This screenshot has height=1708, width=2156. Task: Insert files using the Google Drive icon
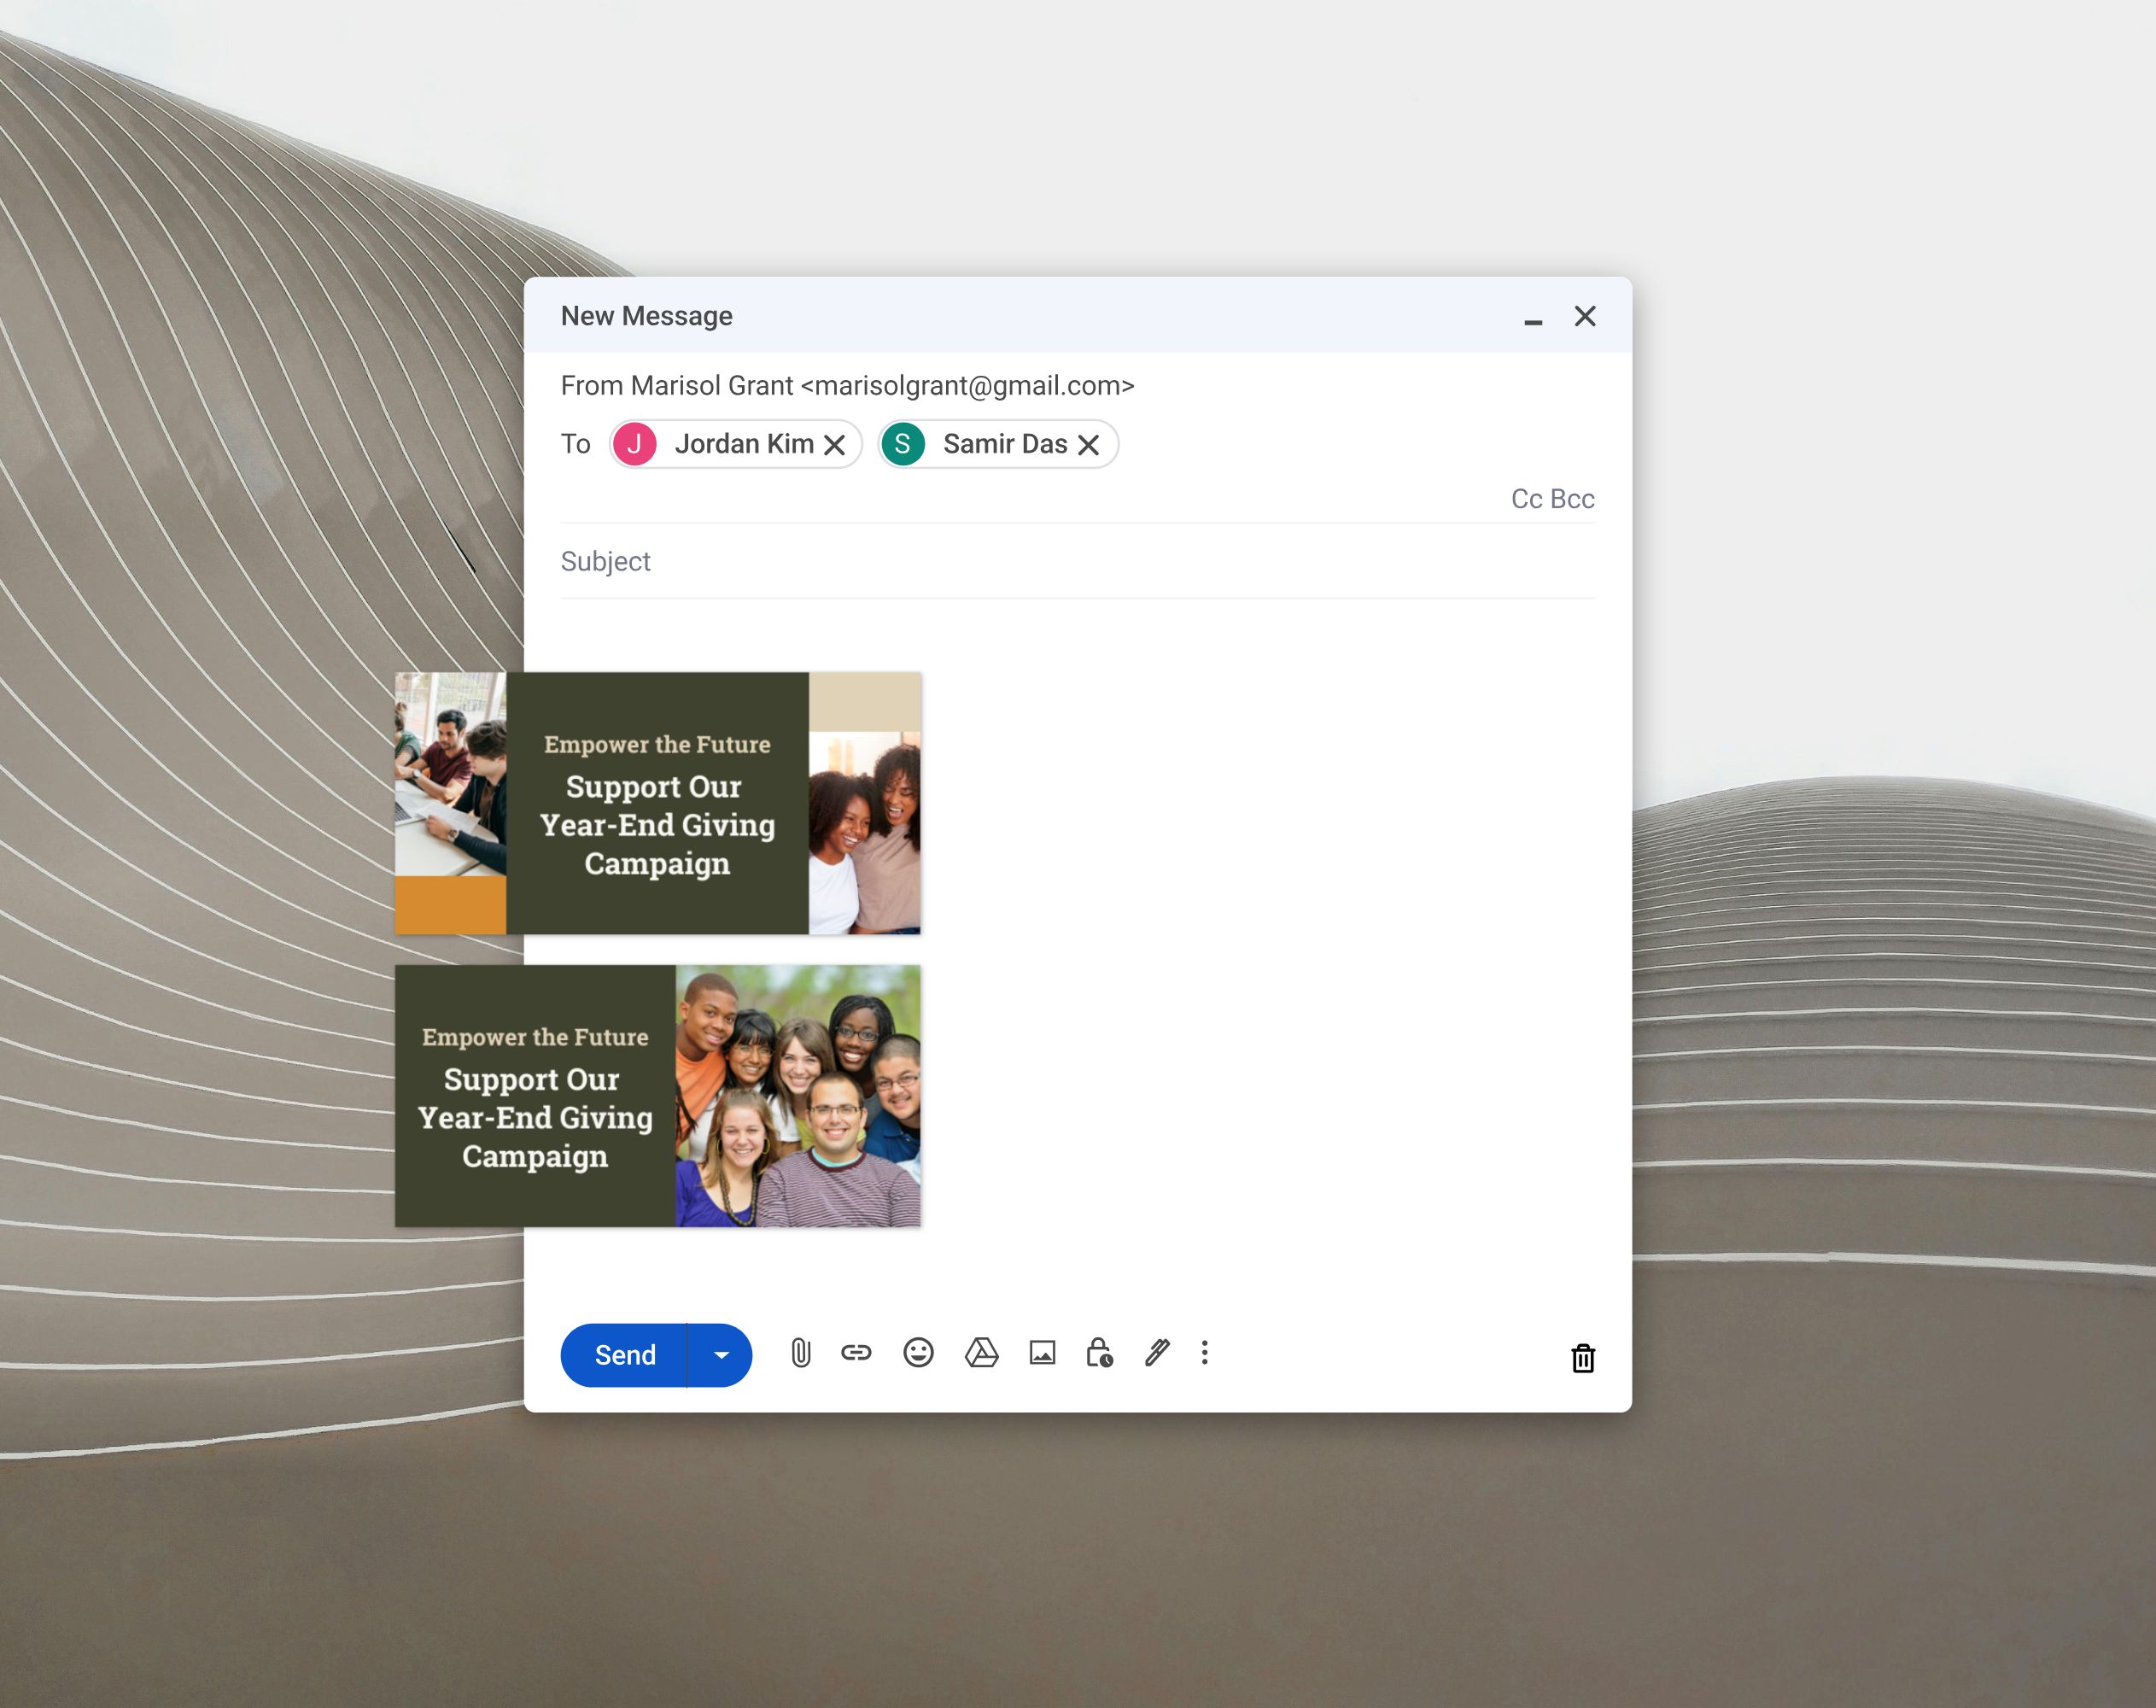tap(981, 1354)
